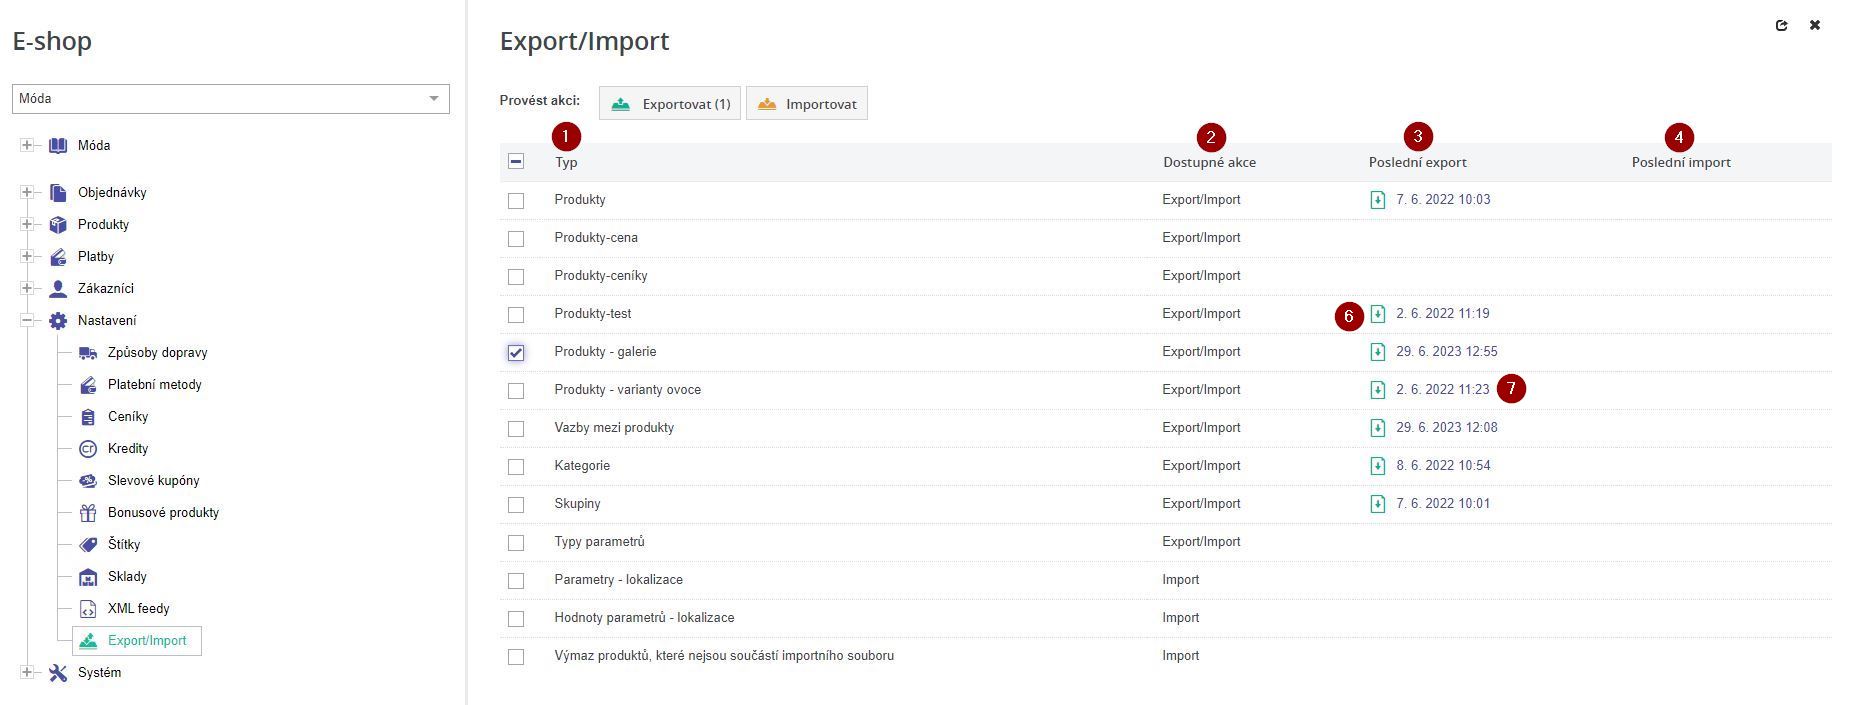The height and width of the screenshot is (705, 1857).
Task: Open the Móda shop selector dropdown
Action: tap(231, 99)
